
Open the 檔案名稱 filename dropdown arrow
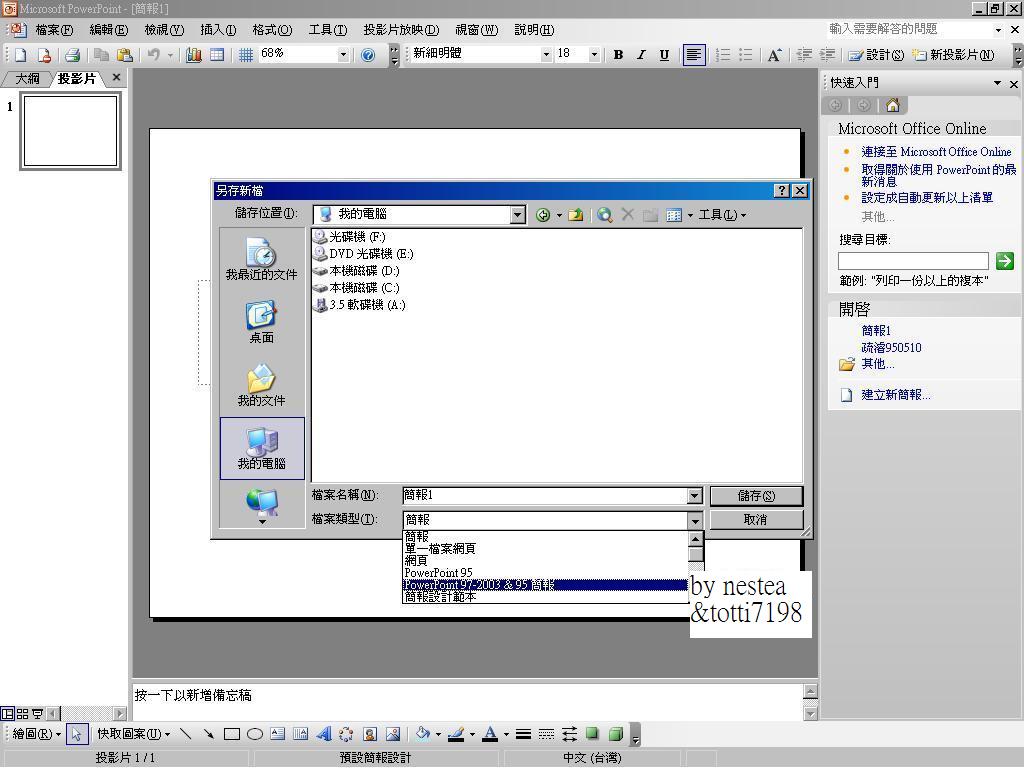[694, 496]
